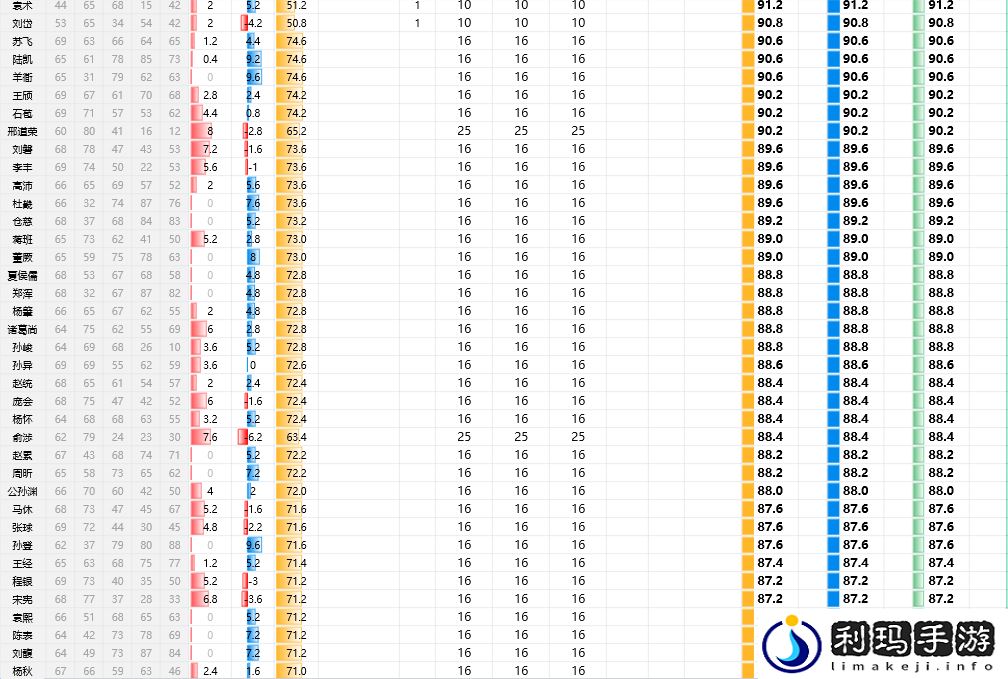
Task: Select the name cell 诸葛尚
Action: pyautogui.click(x=22, y=329)
